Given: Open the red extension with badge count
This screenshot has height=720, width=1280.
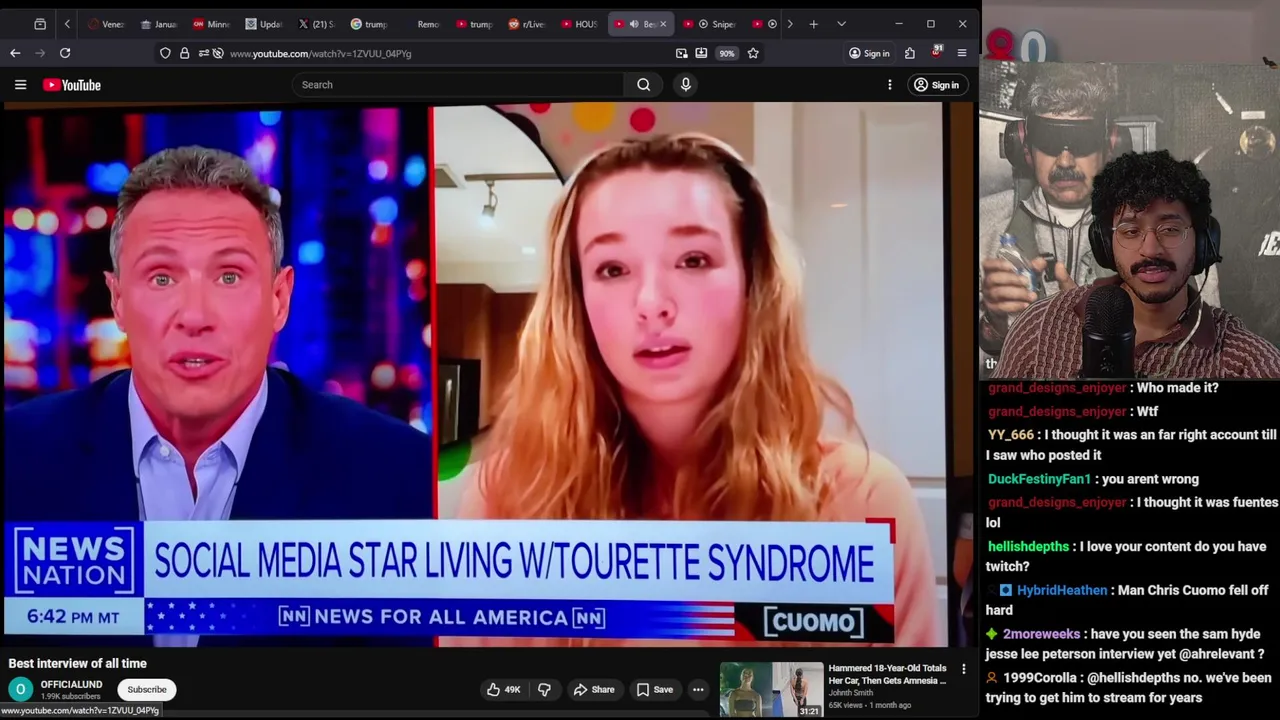Looking at the screenshot, I should pyautogui.click(x=936, y=52).
